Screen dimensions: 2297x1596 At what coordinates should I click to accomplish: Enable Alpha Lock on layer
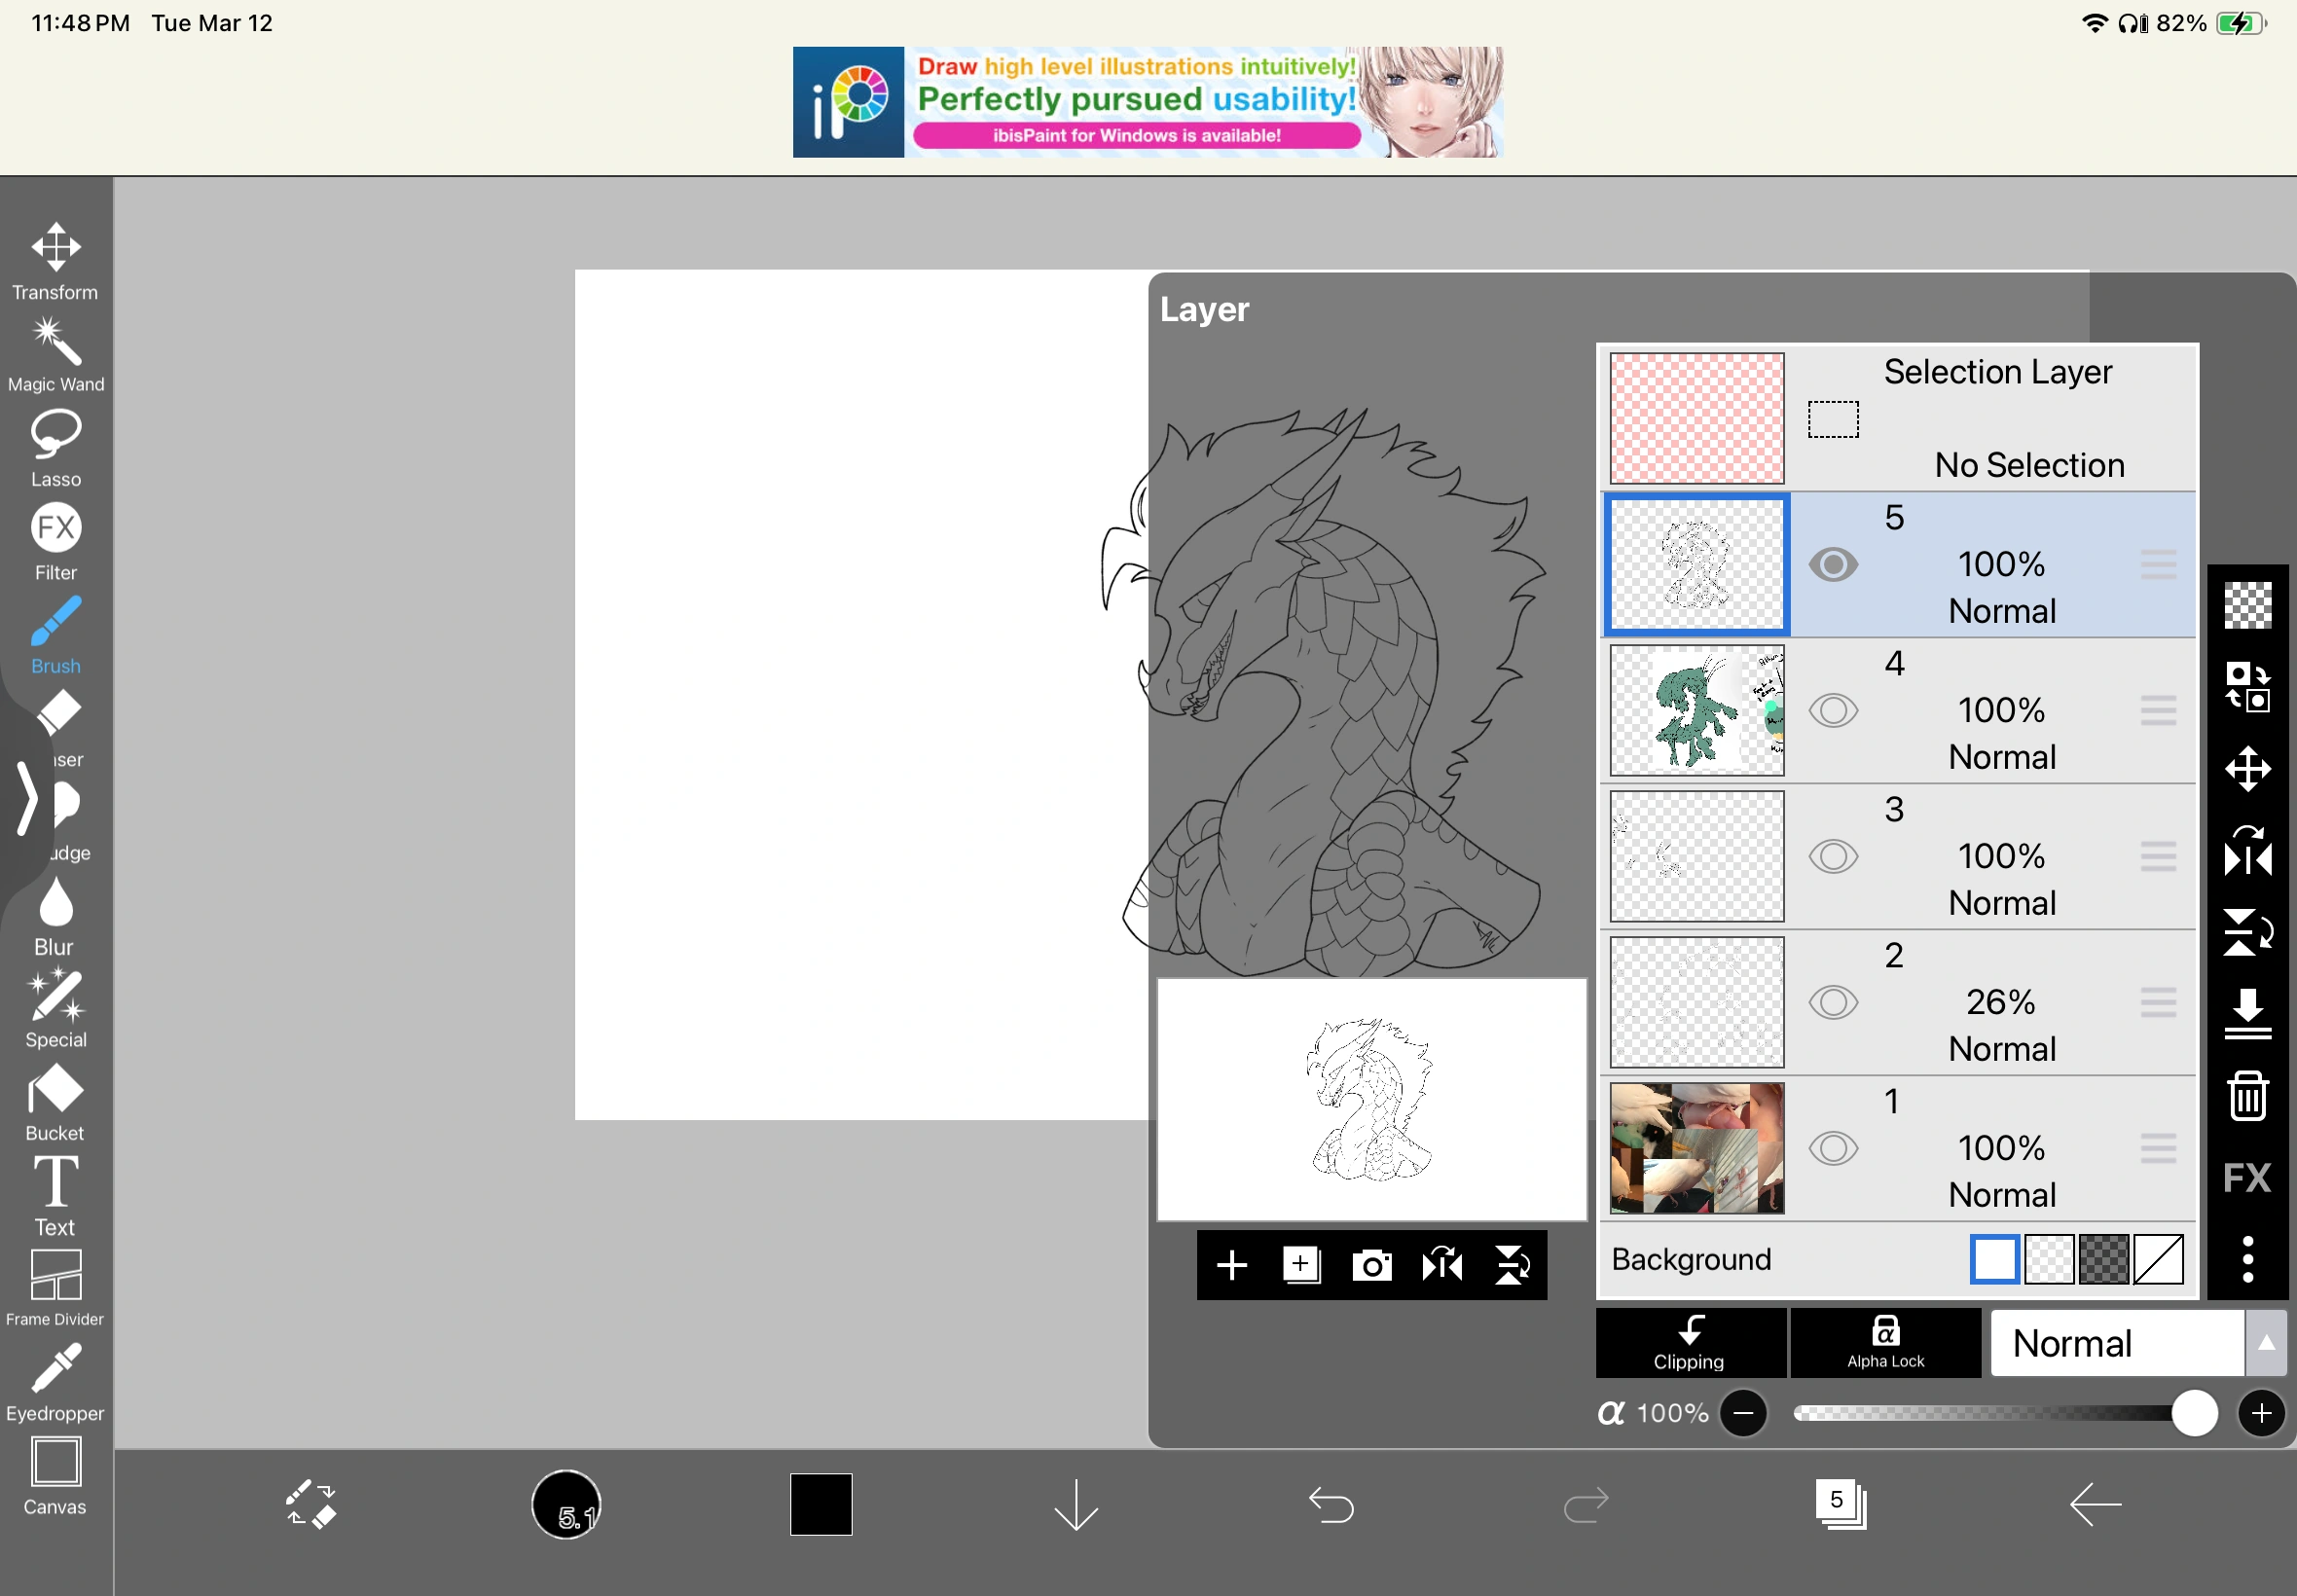click(1885, 1343)
